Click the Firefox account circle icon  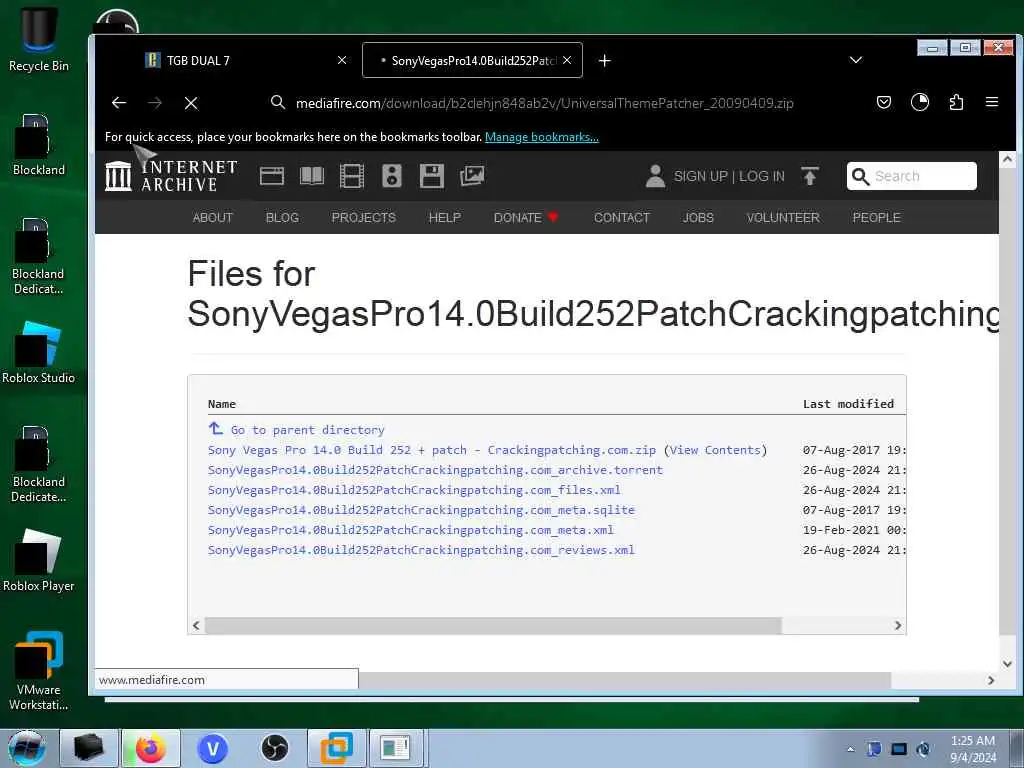click(x=920, y=103)
